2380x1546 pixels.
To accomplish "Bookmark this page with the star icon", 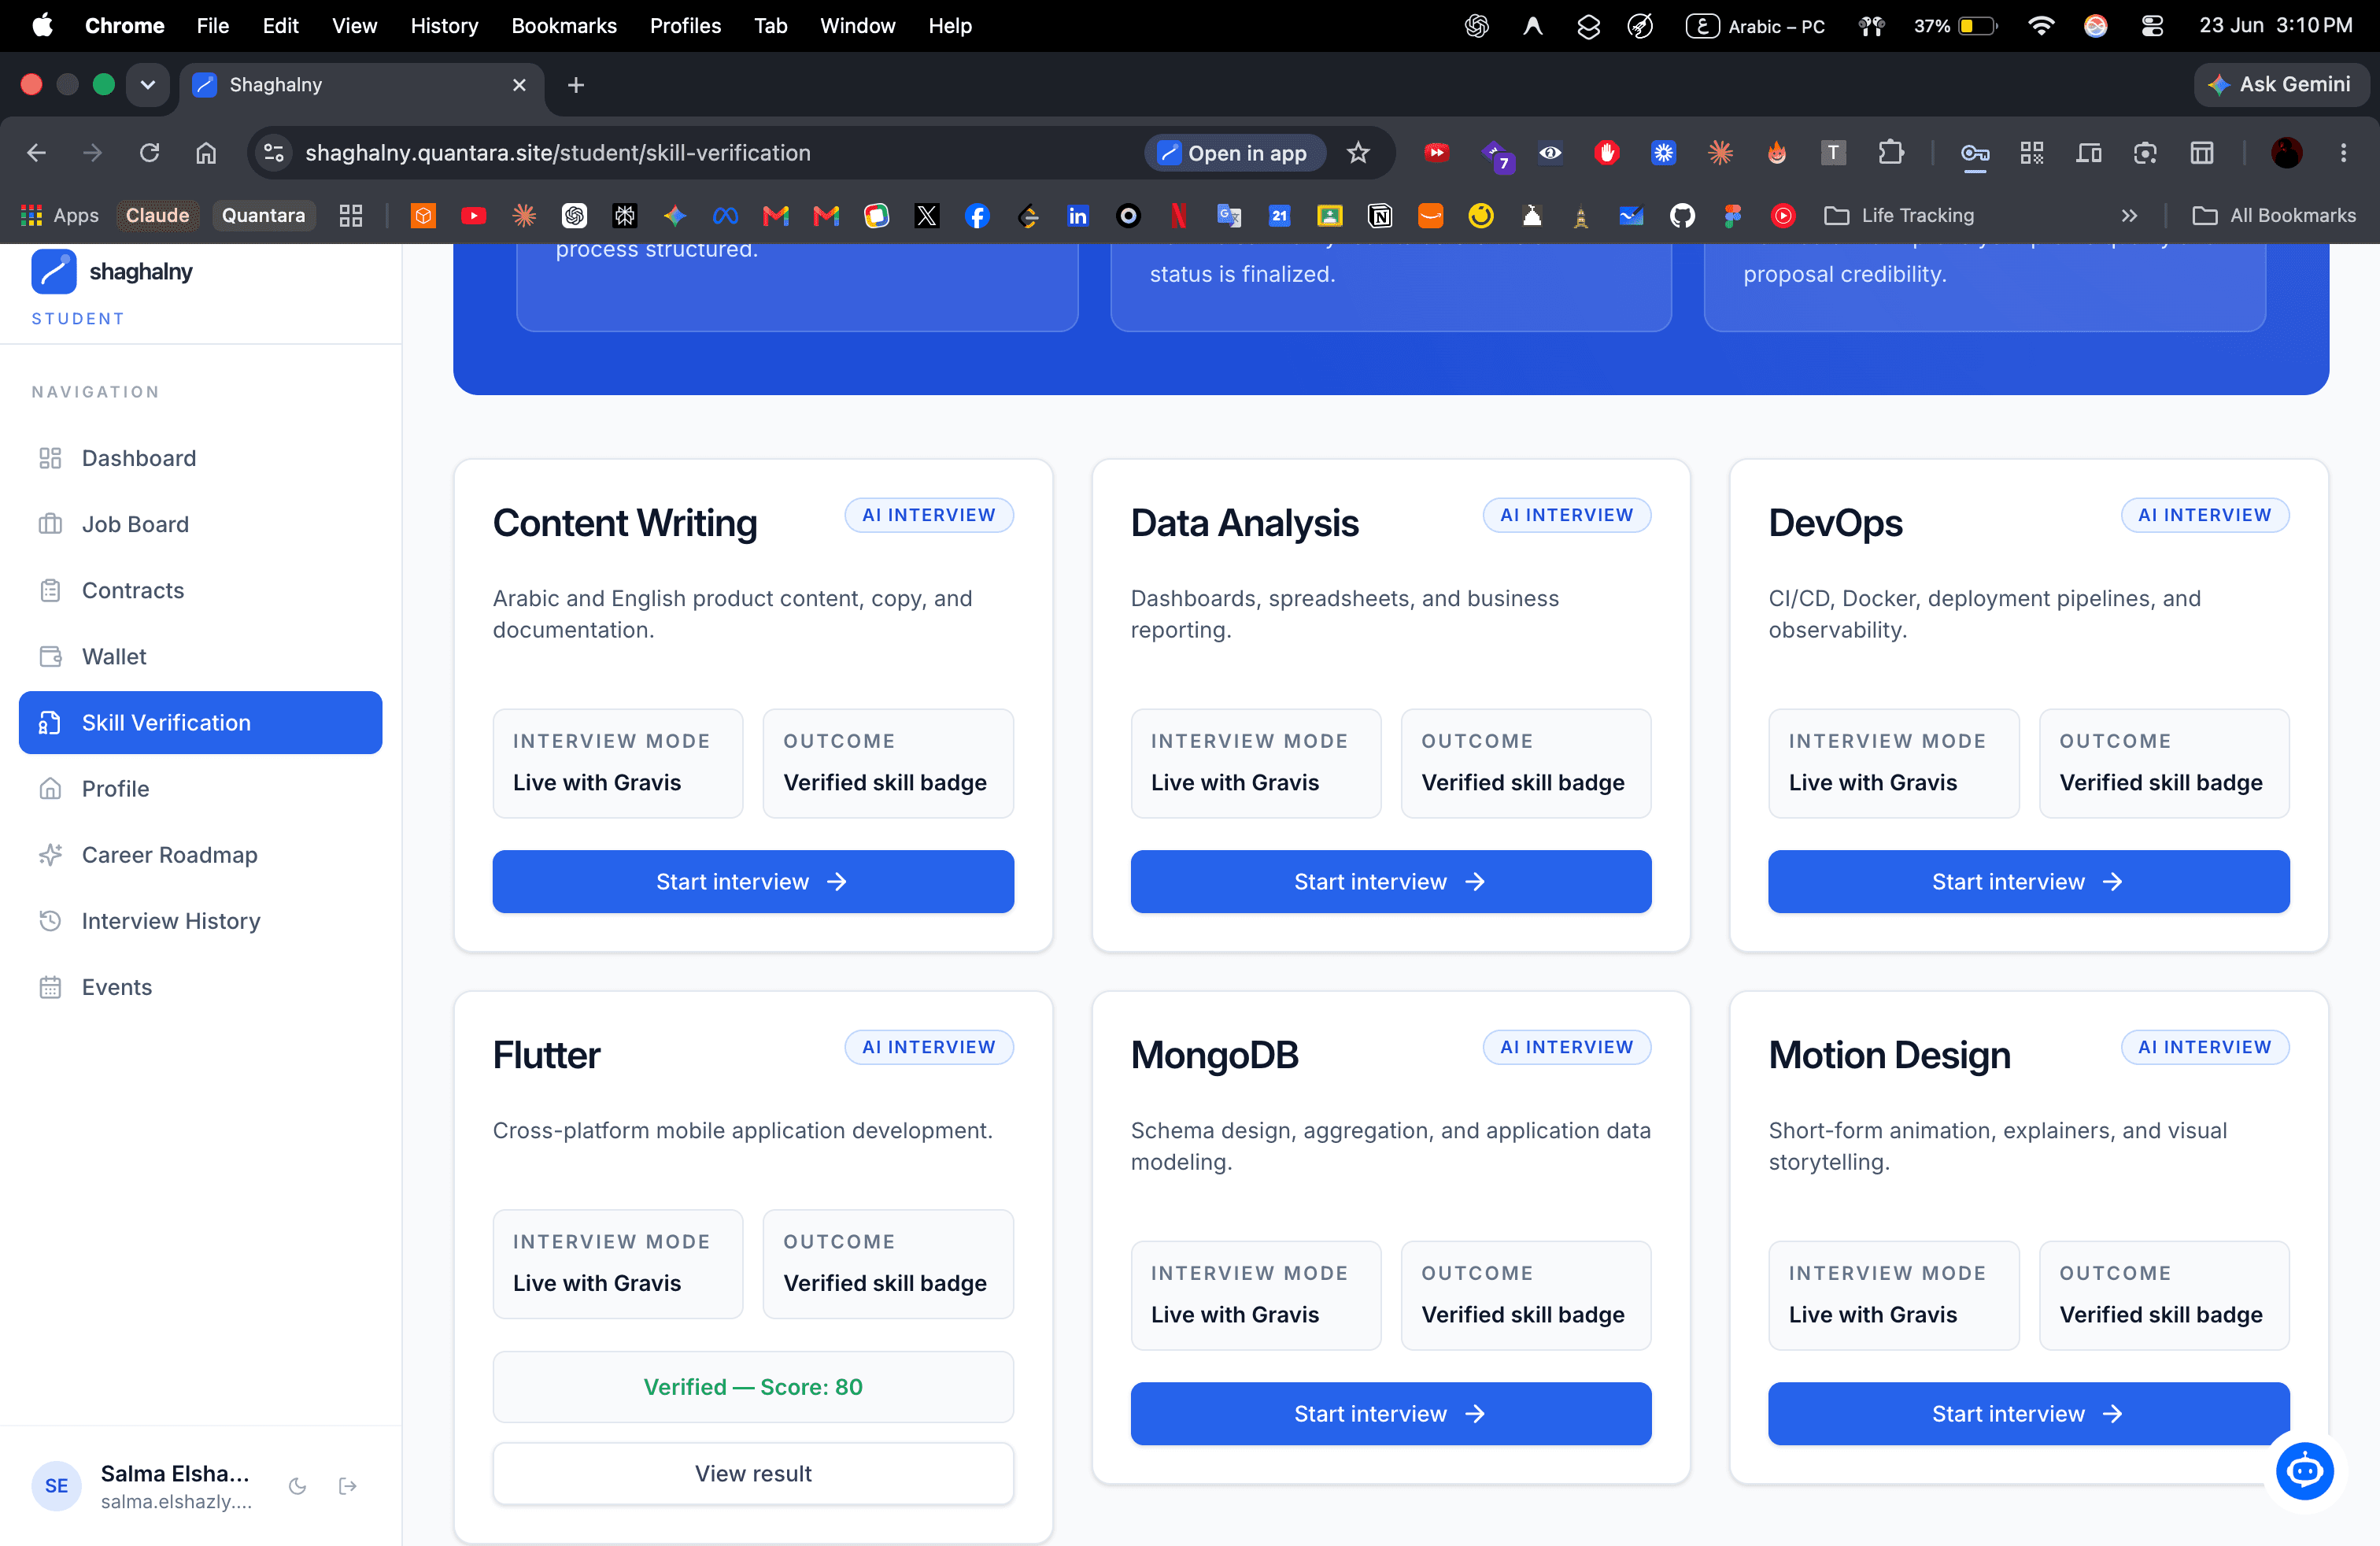I will click(x=1358, y=153).
